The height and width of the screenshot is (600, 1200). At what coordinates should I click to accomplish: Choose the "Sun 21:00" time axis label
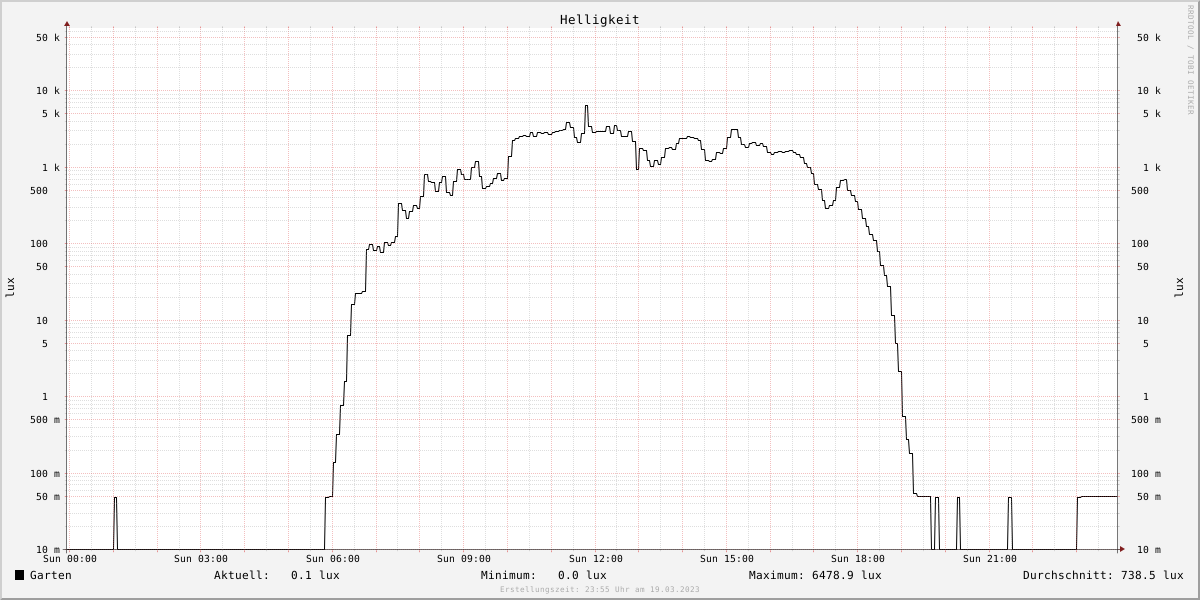tap(990, 559)
